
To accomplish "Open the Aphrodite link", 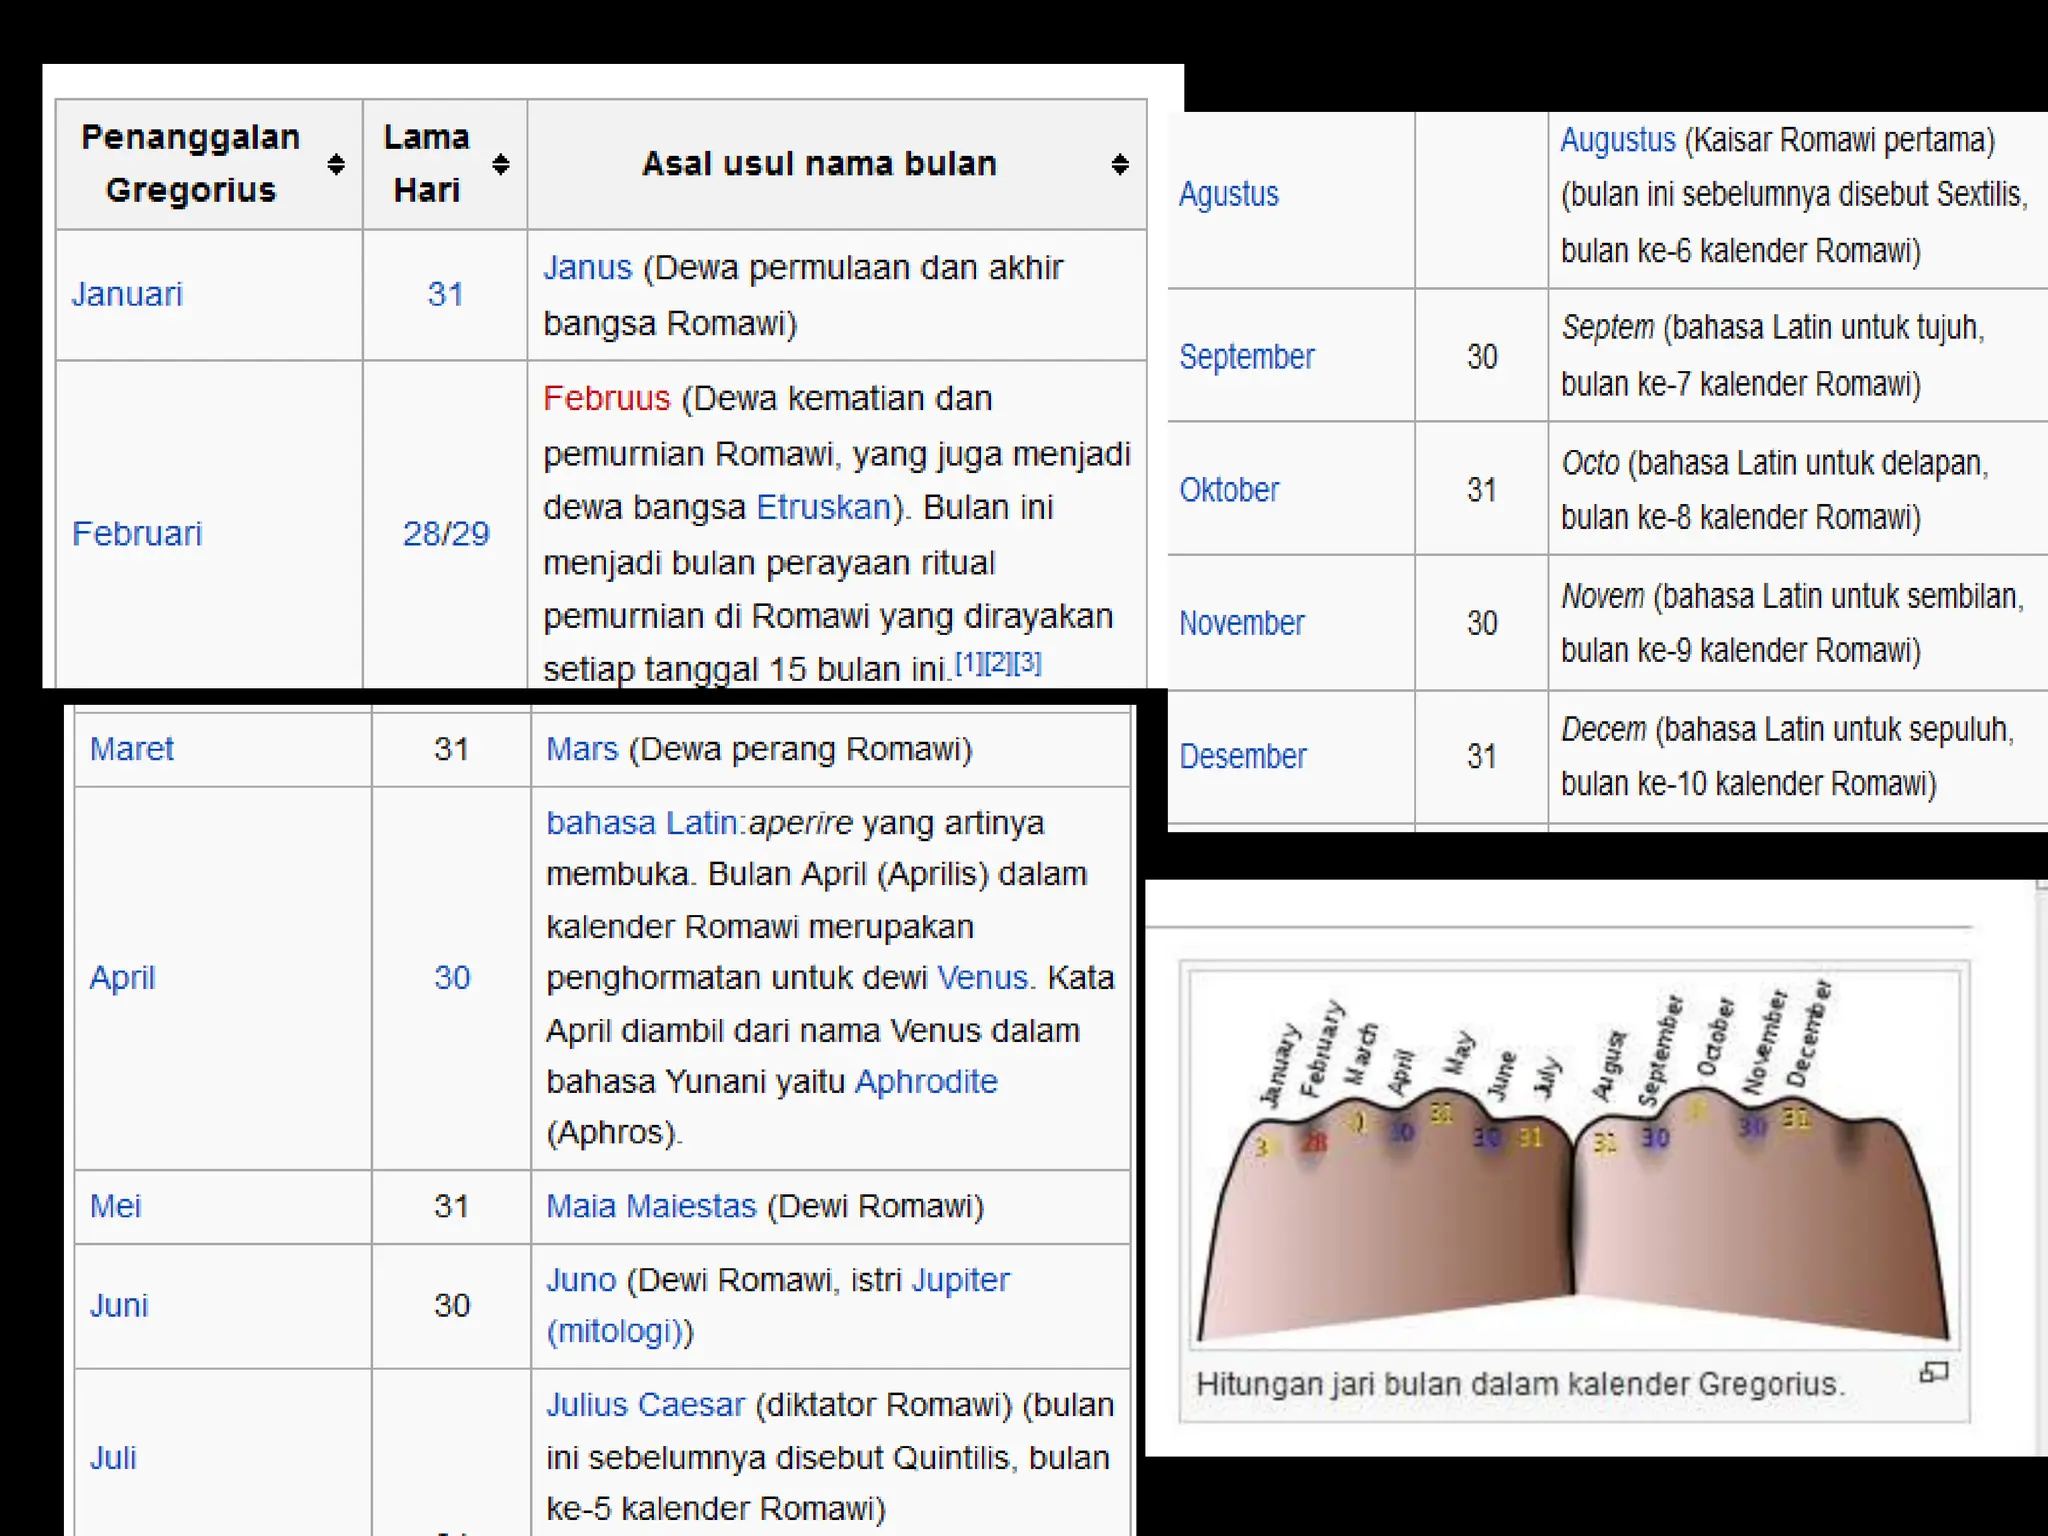I will pos(926,1082).
